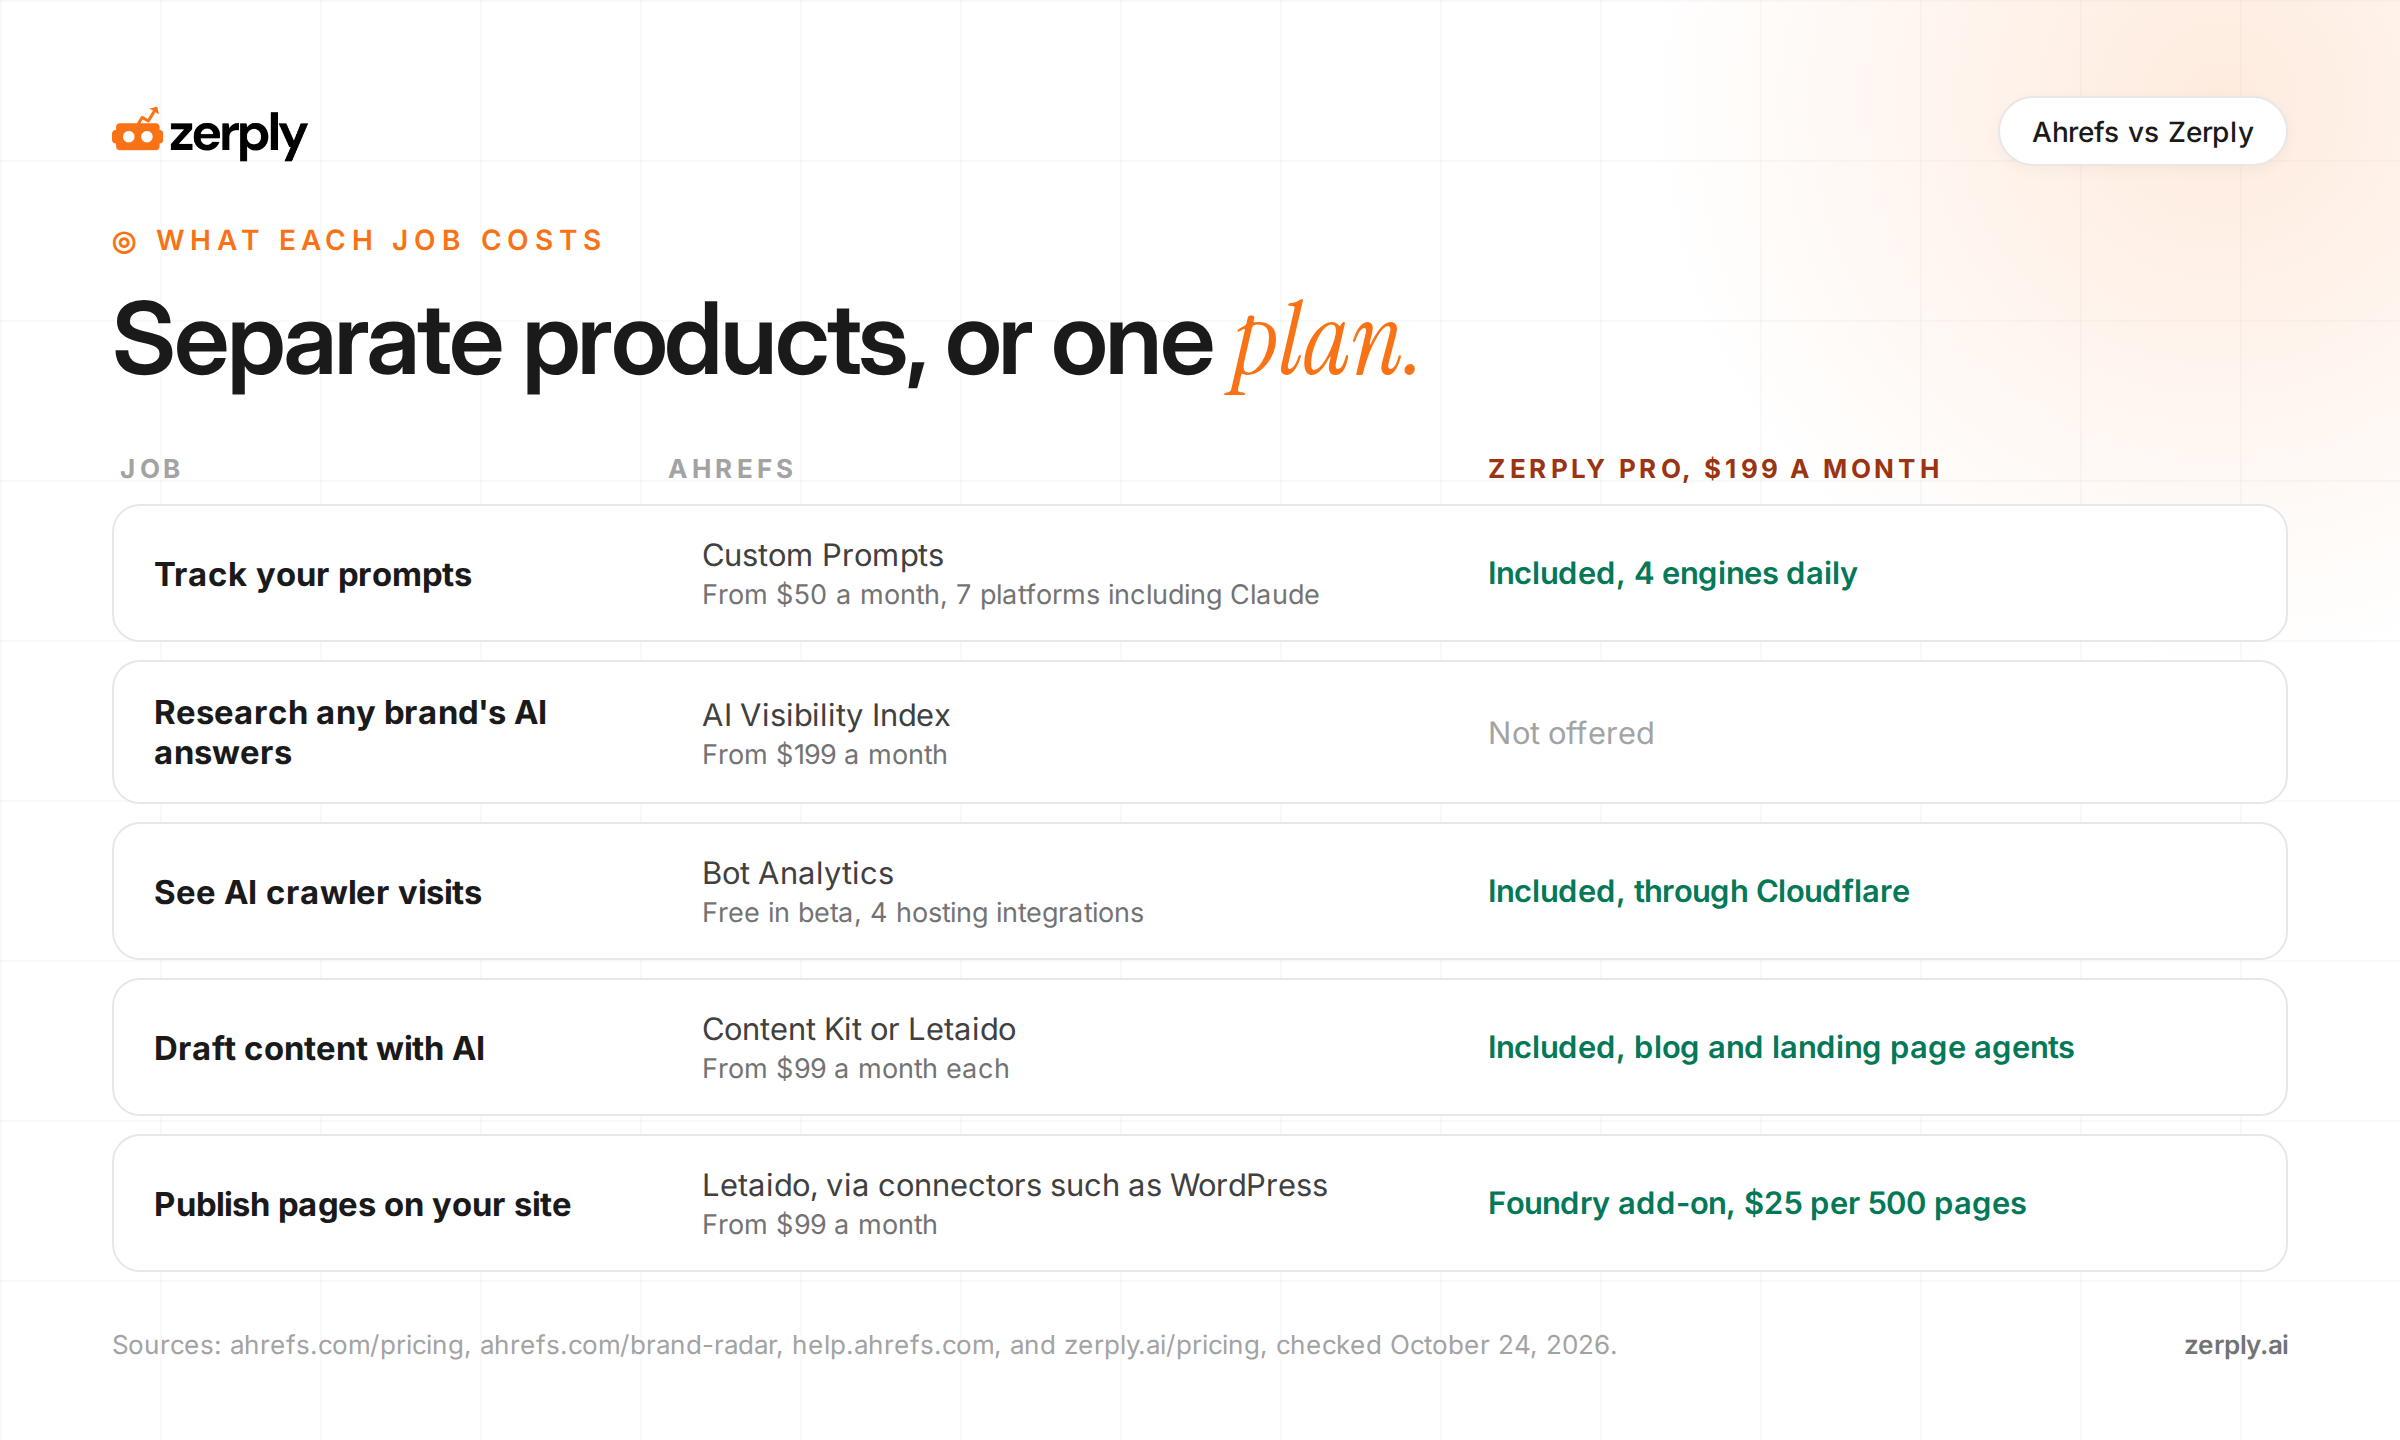
Task: Click Content Kit or Letaido product name
Action: pos(859,1029)
